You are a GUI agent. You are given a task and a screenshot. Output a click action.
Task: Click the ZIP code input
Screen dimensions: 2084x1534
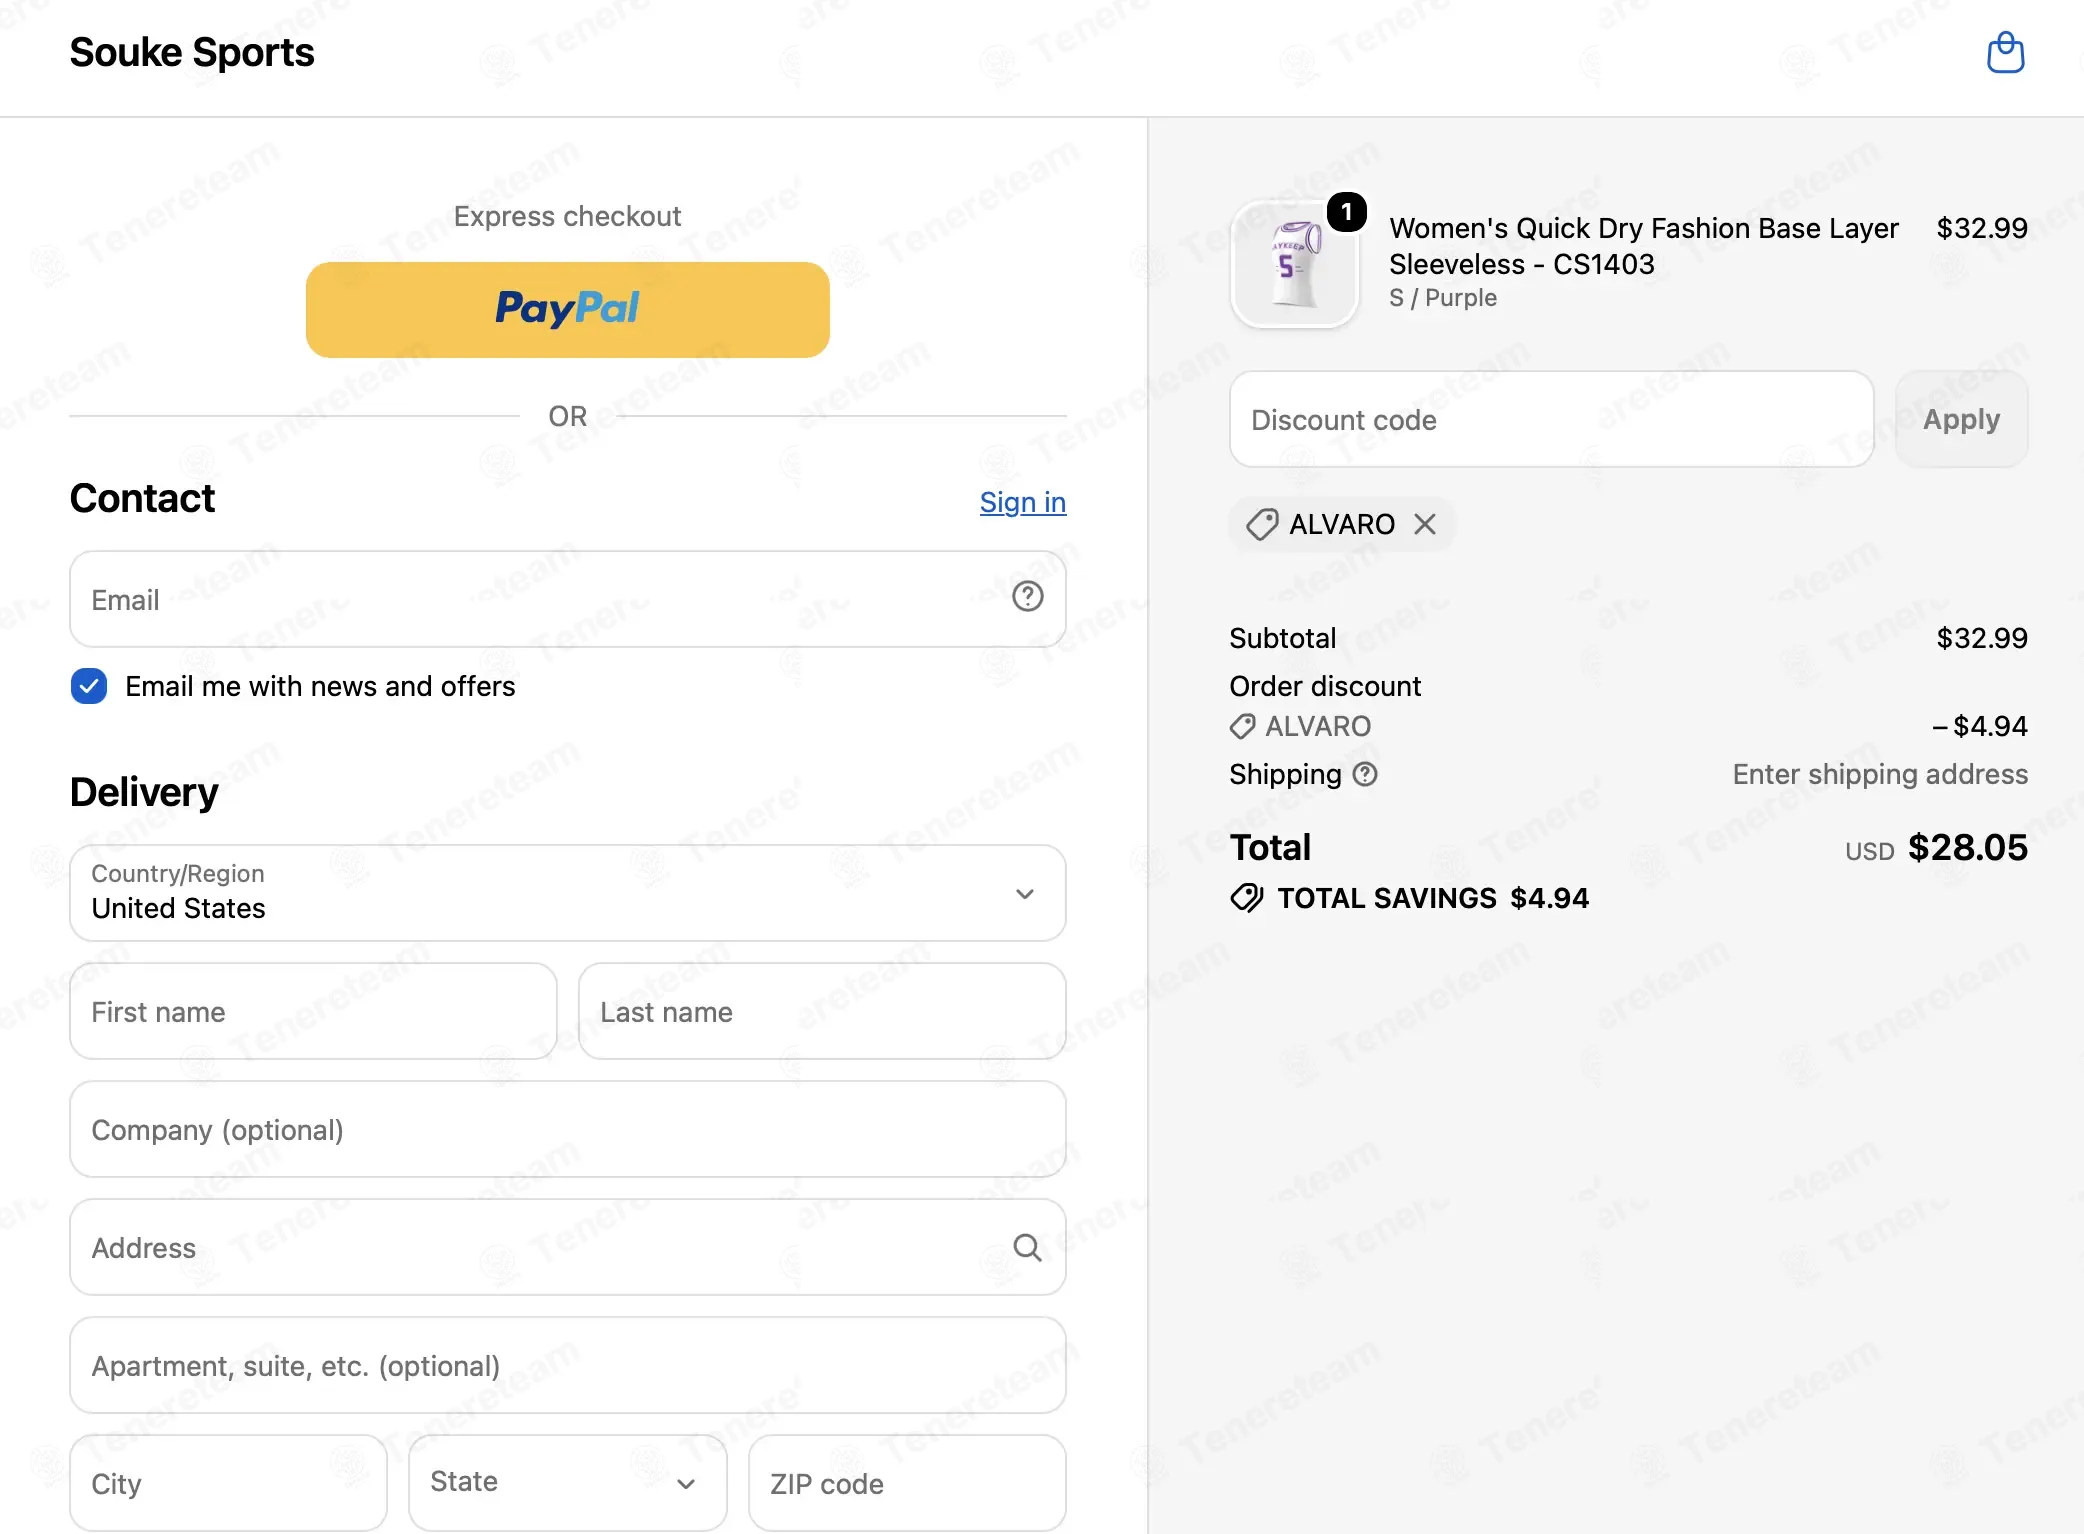click(907, 1483)
